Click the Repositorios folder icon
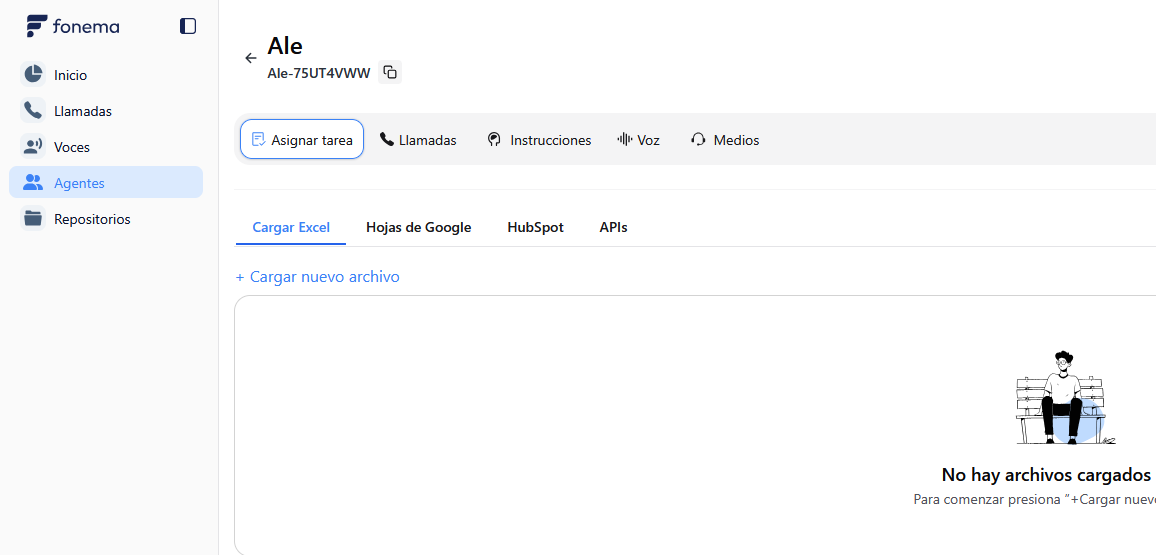This screenshot has height=555, width=1156. 33,219
